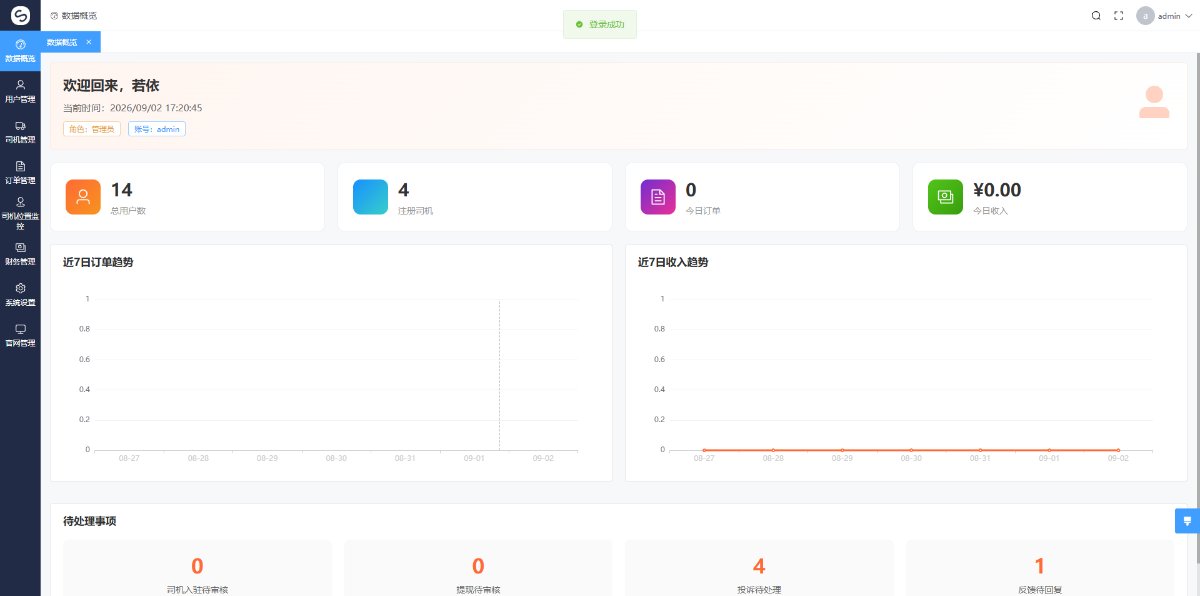Go to 用户管理 in the sidebar

pyautogui.click(x=20, y=92)
